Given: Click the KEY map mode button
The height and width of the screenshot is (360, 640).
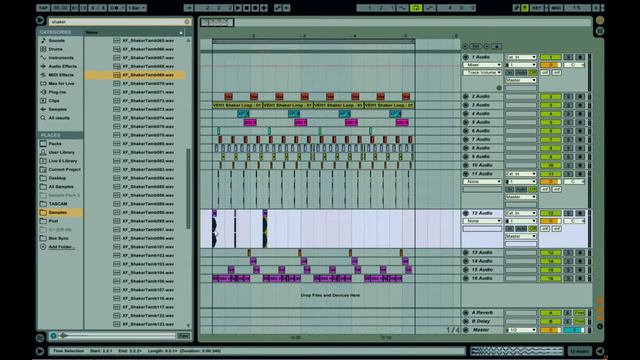Looking at the screenshot, I should [x=537, y=8].
